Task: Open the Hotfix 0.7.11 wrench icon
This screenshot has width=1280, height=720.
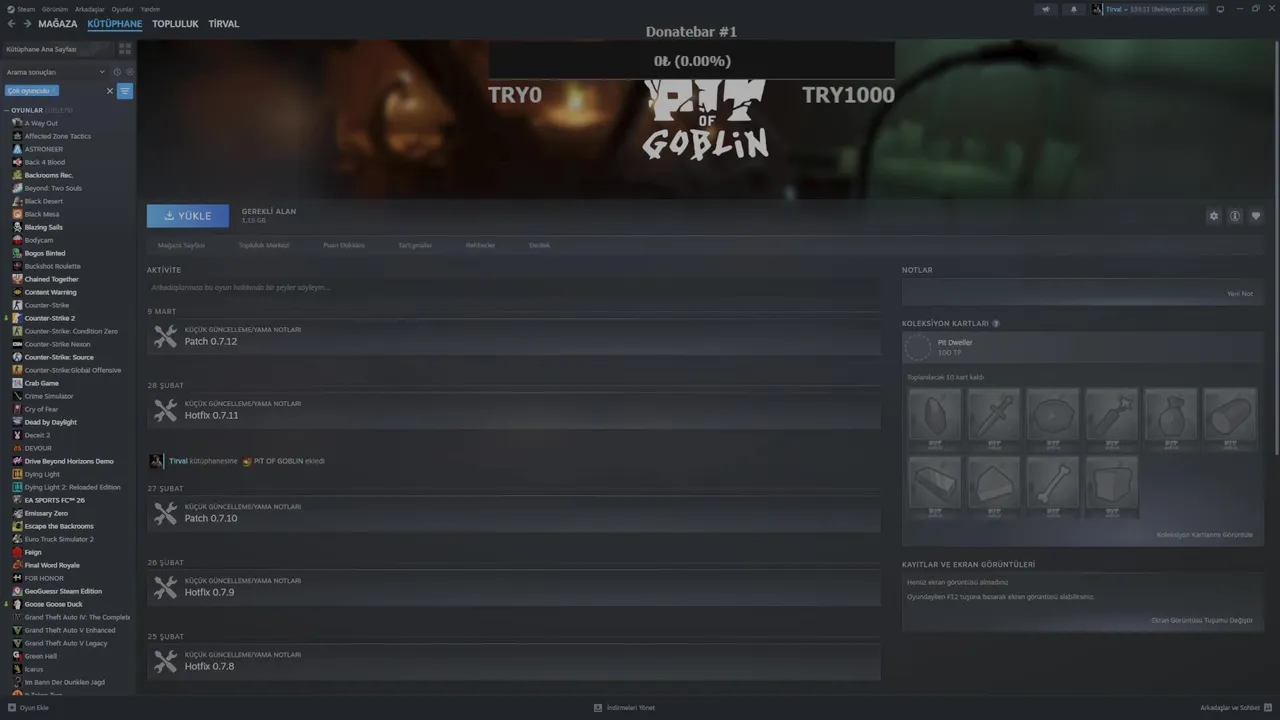Action: coord(165,411)
